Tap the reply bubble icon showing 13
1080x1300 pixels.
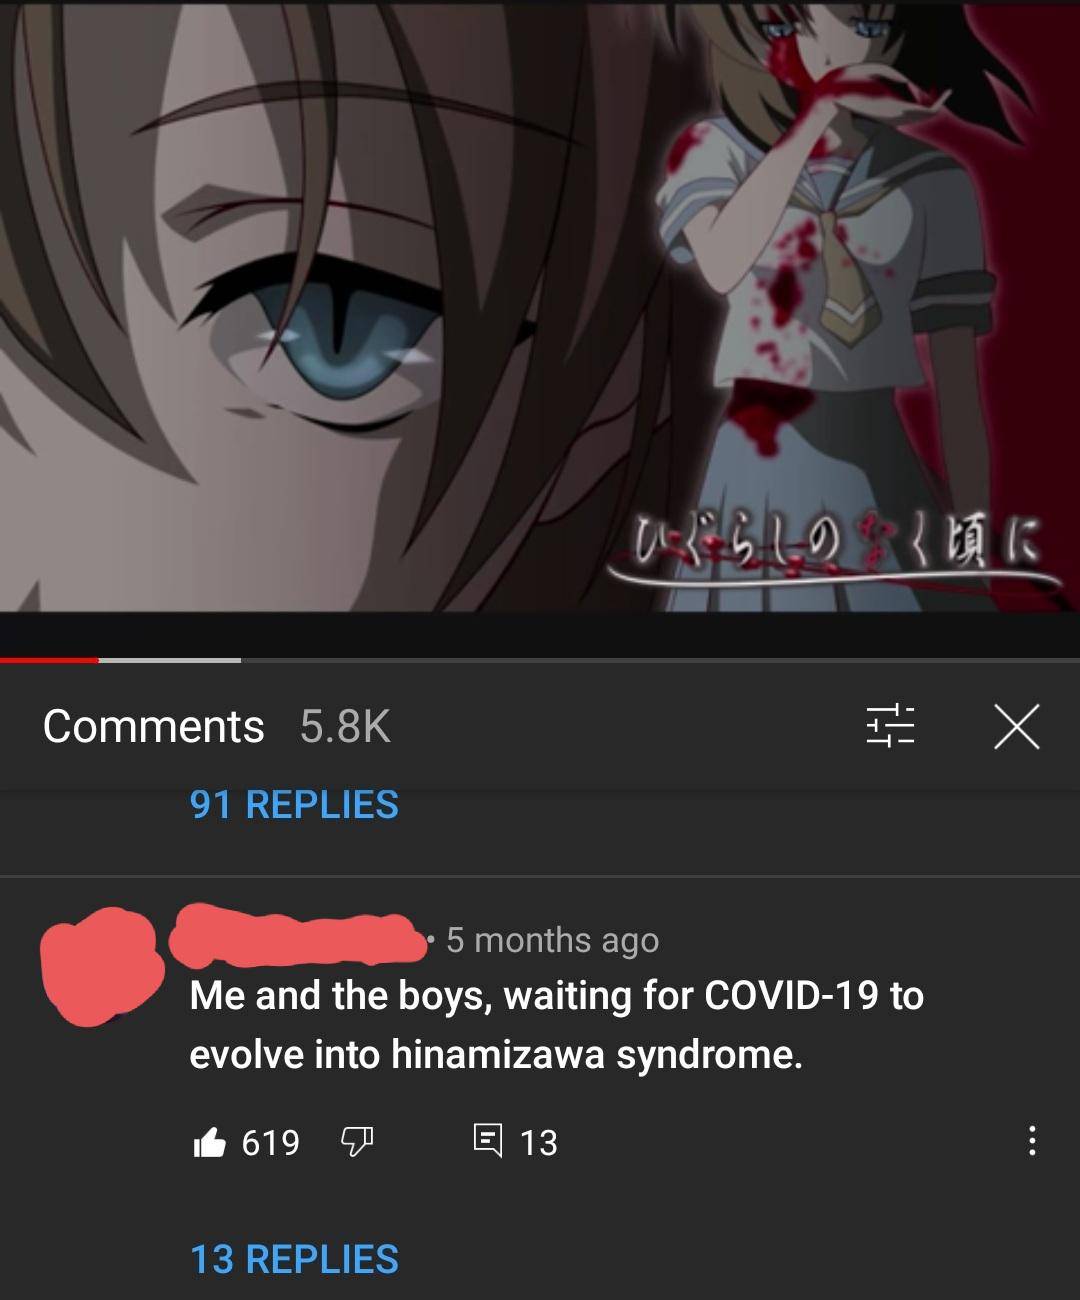tap(487, 1141)
